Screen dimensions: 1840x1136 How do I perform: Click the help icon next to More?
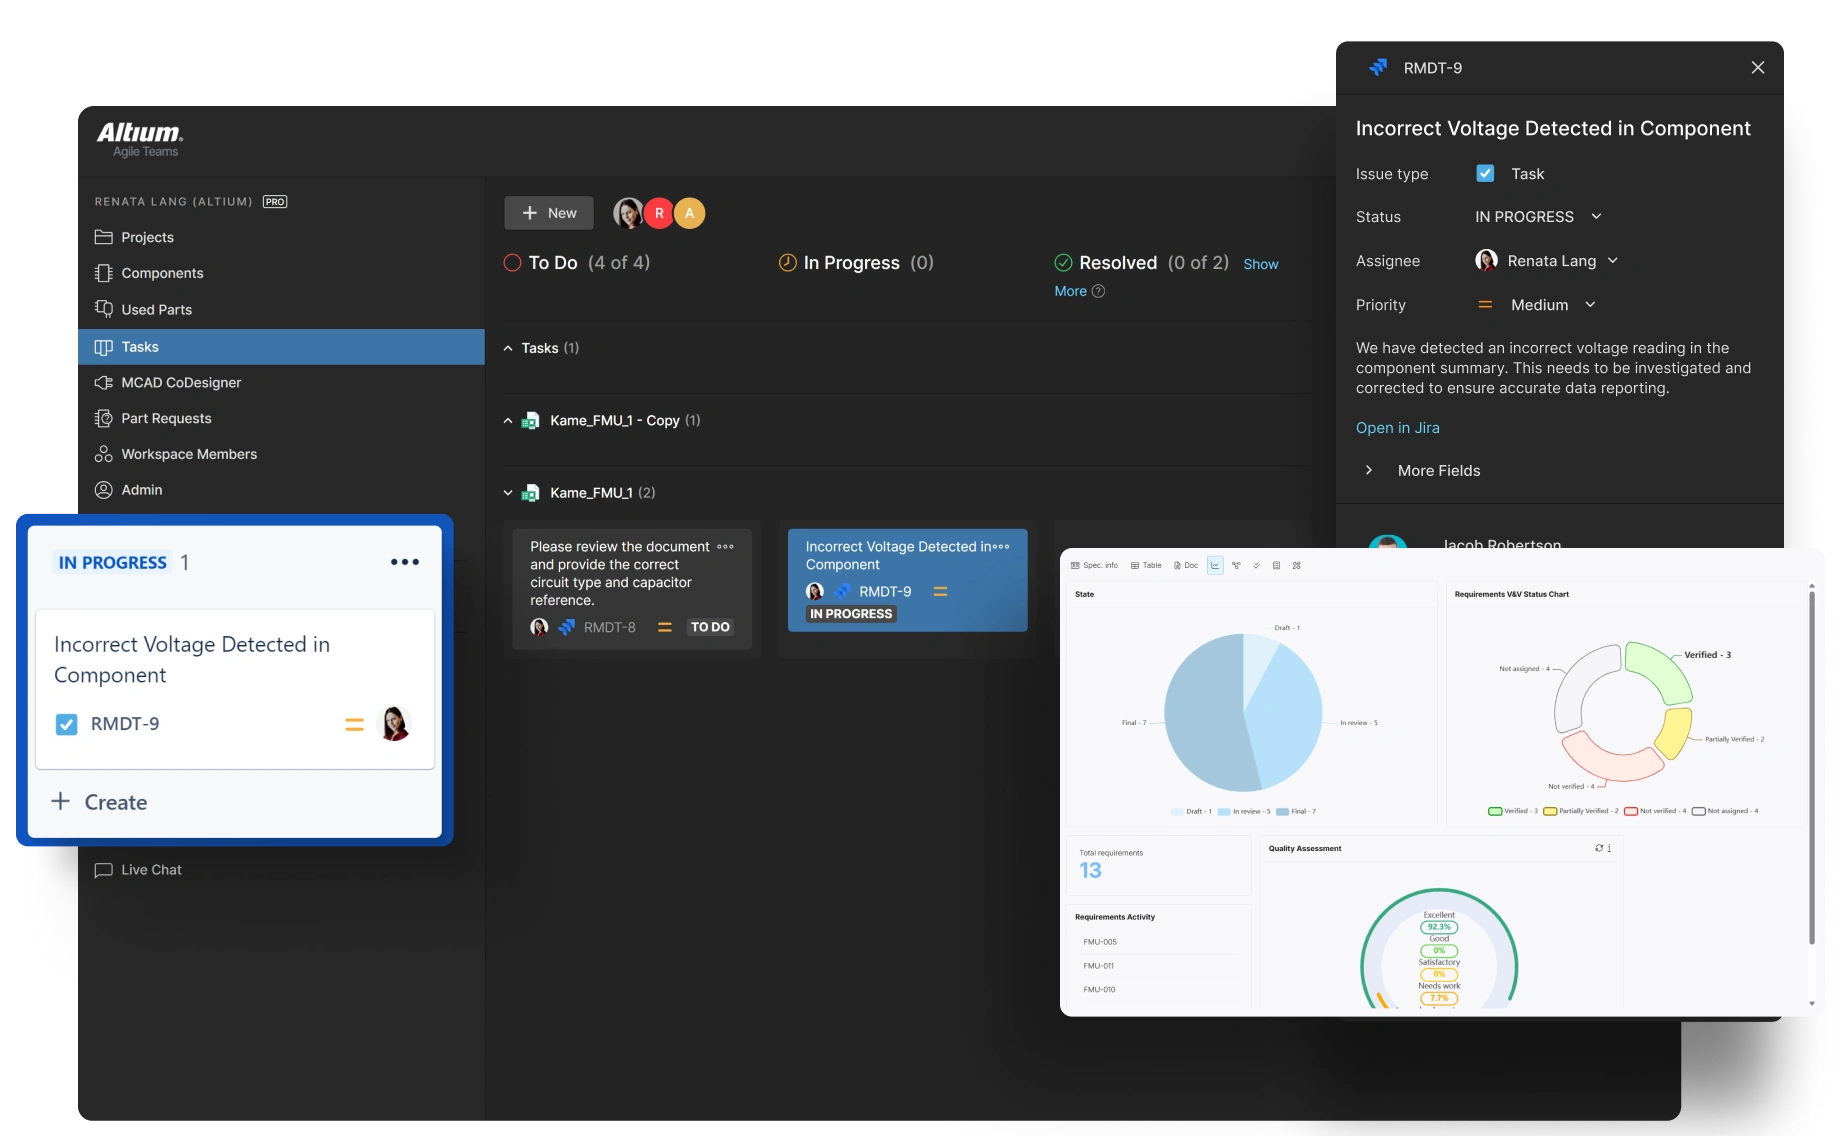1098,291
